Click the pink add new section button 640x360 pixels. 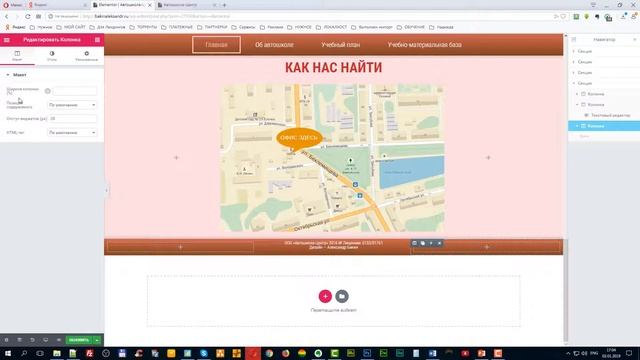point(325,296)
